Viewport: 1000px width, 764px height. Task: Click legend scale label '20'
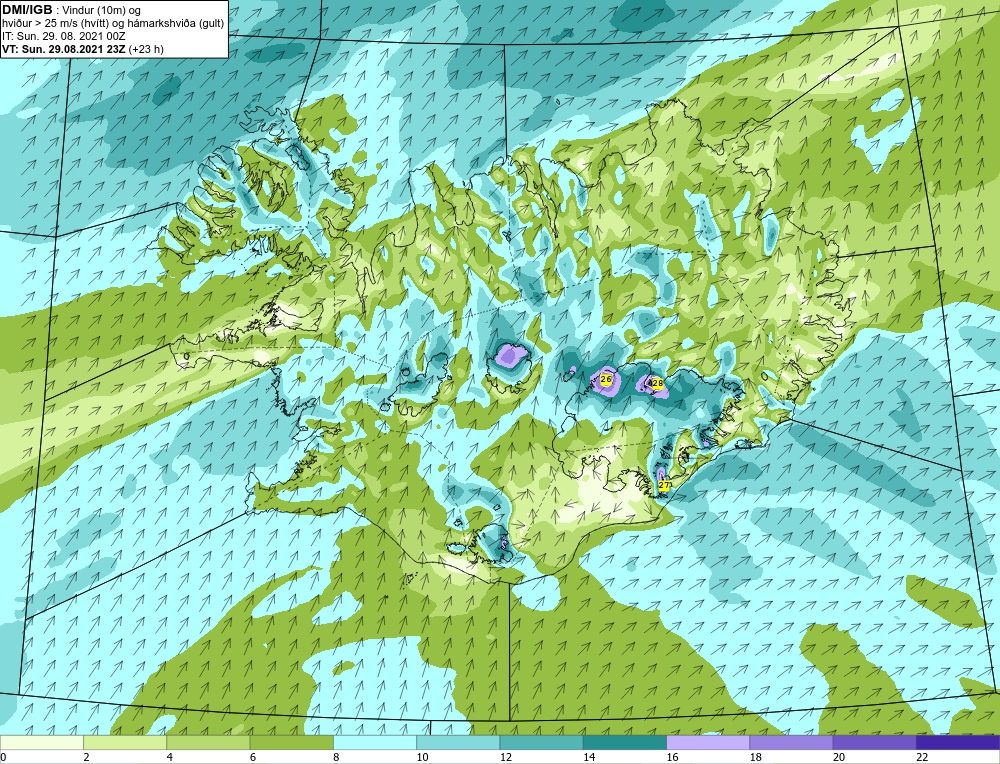pos(839,757)
